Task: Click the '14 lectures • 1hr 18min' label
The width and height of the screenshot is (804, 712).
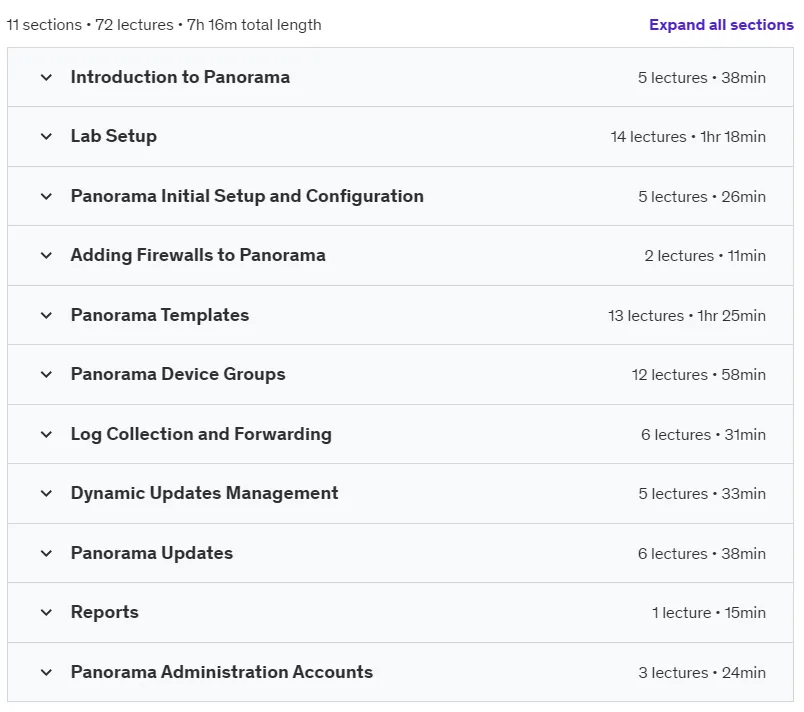Action: coord(688,137)
